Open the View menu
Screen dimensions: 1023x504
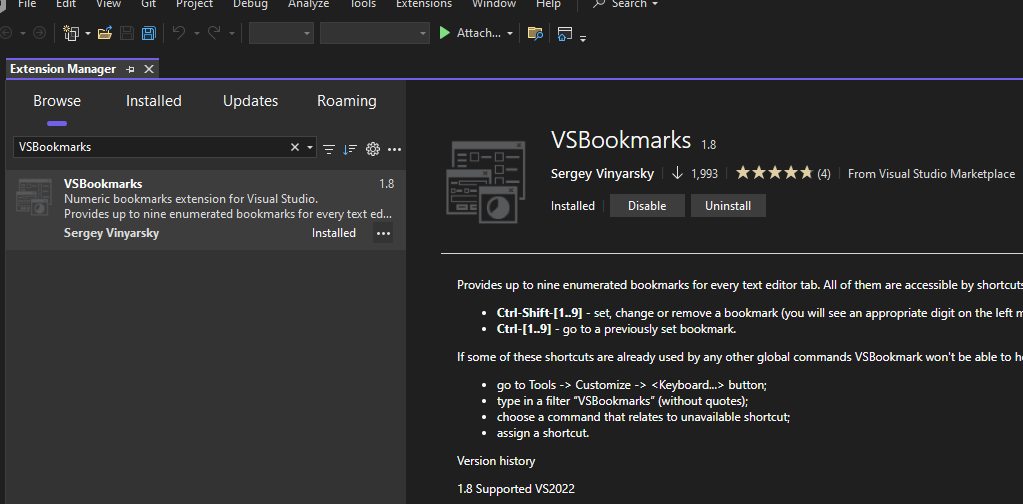(x=108, y=4)
